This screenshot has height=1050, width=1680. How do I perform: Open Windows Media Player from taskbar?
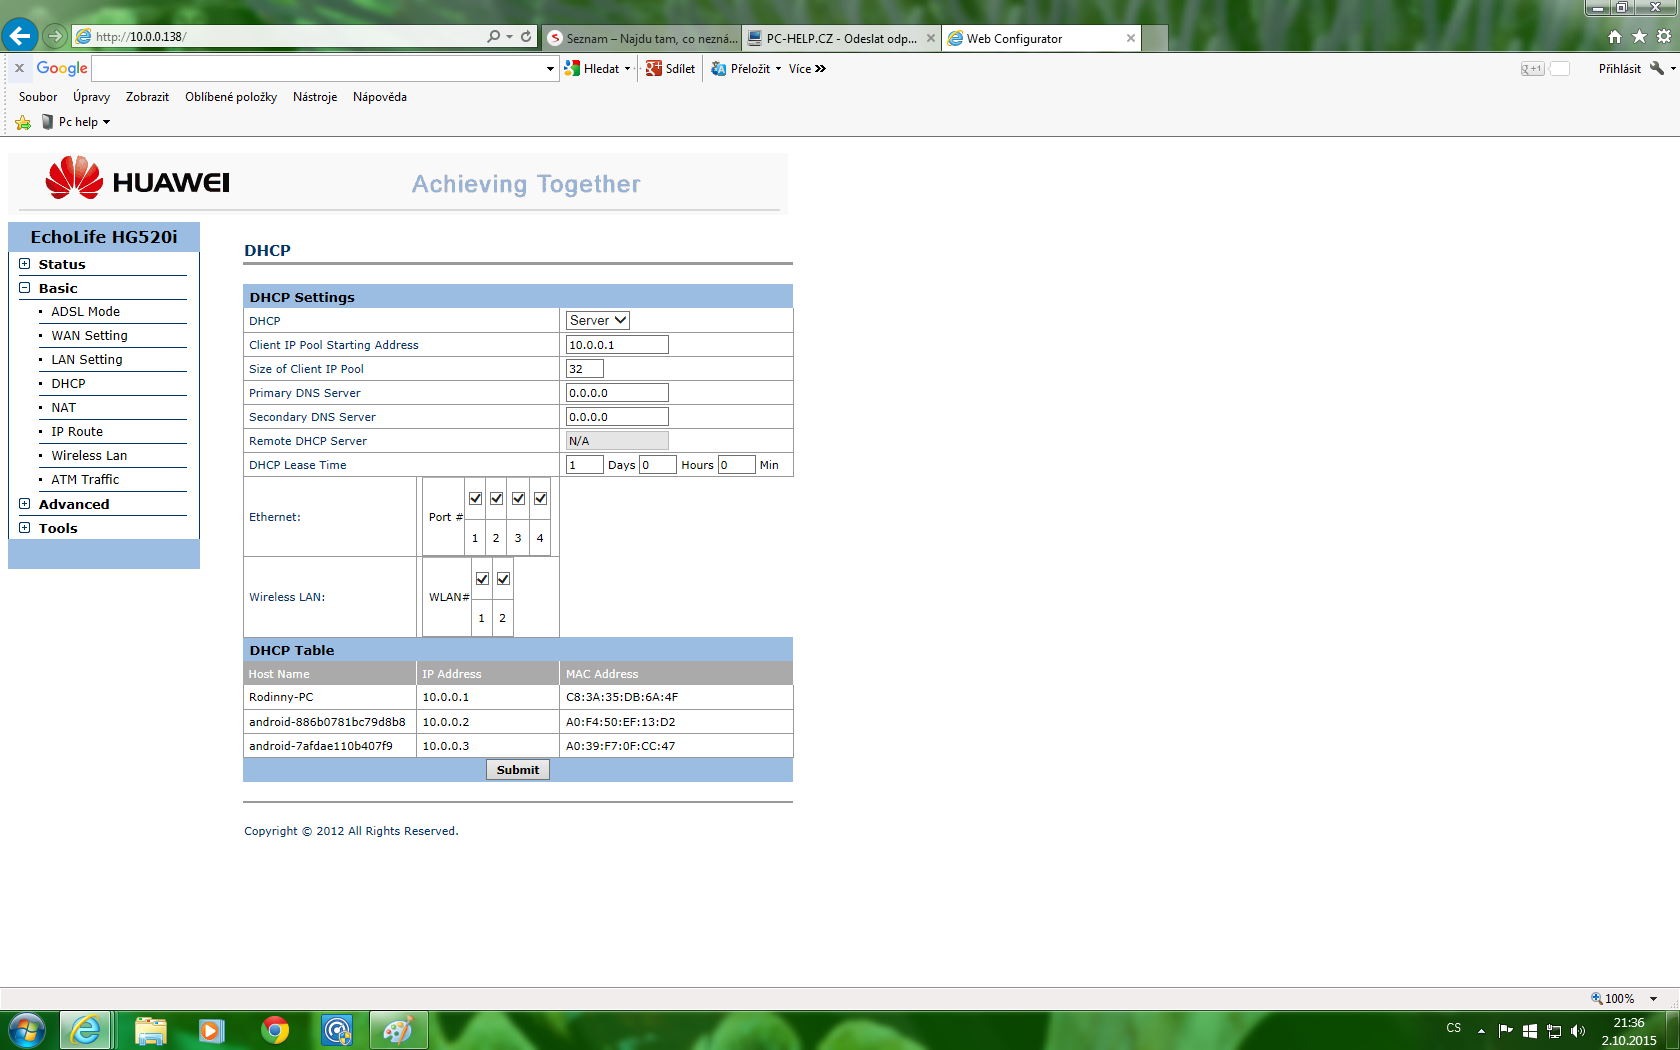pos(211,1030)
